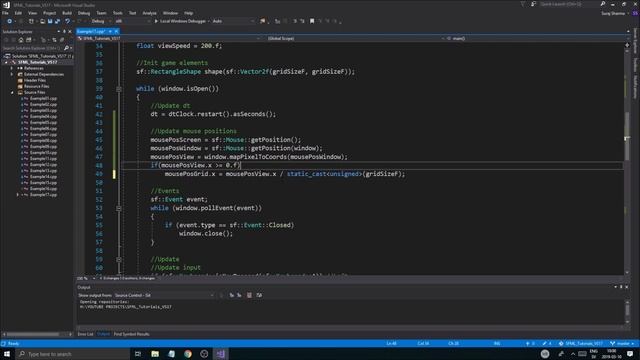Switch to the Find Symbol Results tab

coord(131,334)
